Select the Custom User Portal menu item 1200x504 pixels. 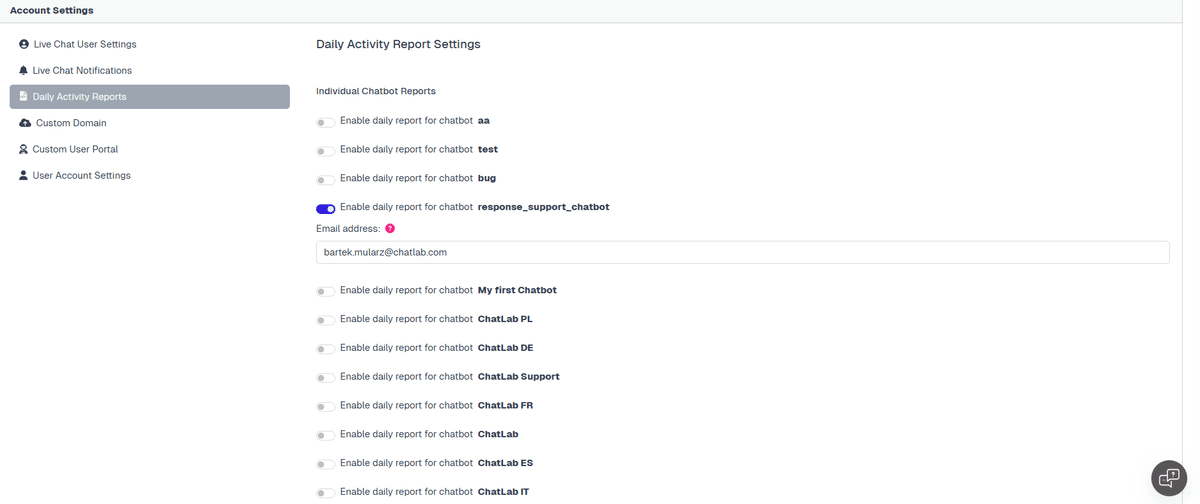(x=75, y=149)
